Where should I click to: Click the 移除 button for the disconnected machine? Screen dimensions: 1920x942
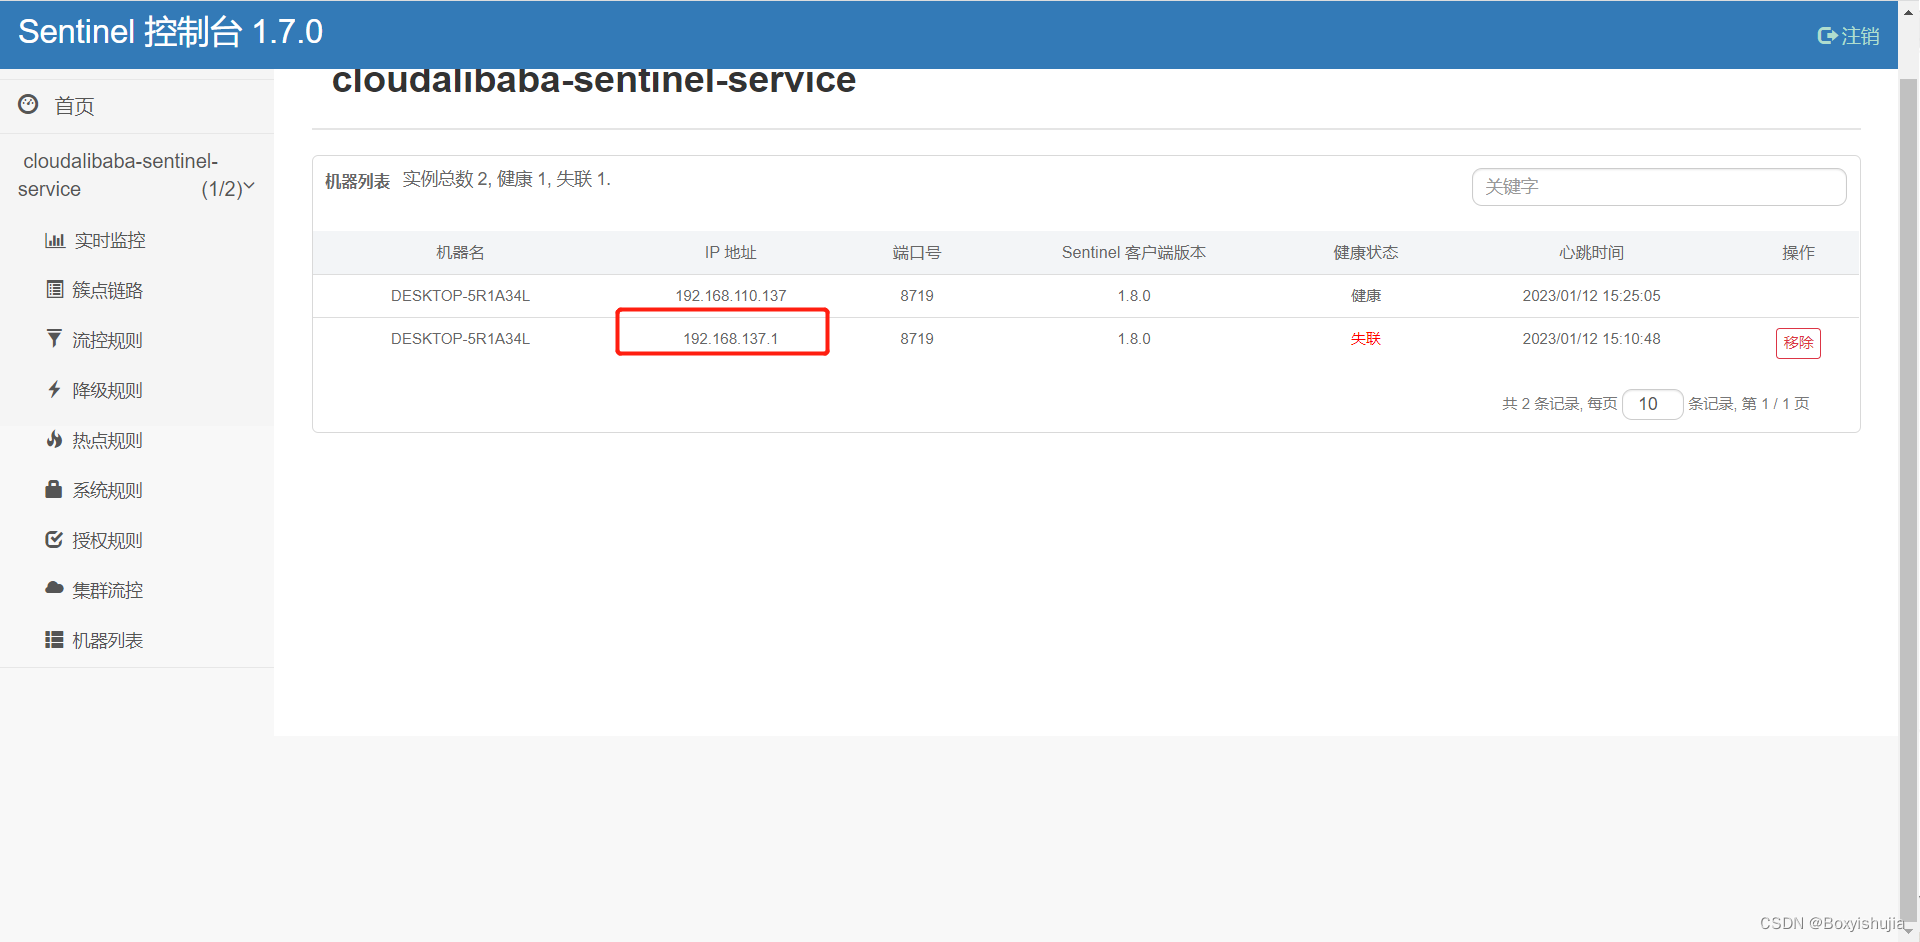coord(1797,343)
